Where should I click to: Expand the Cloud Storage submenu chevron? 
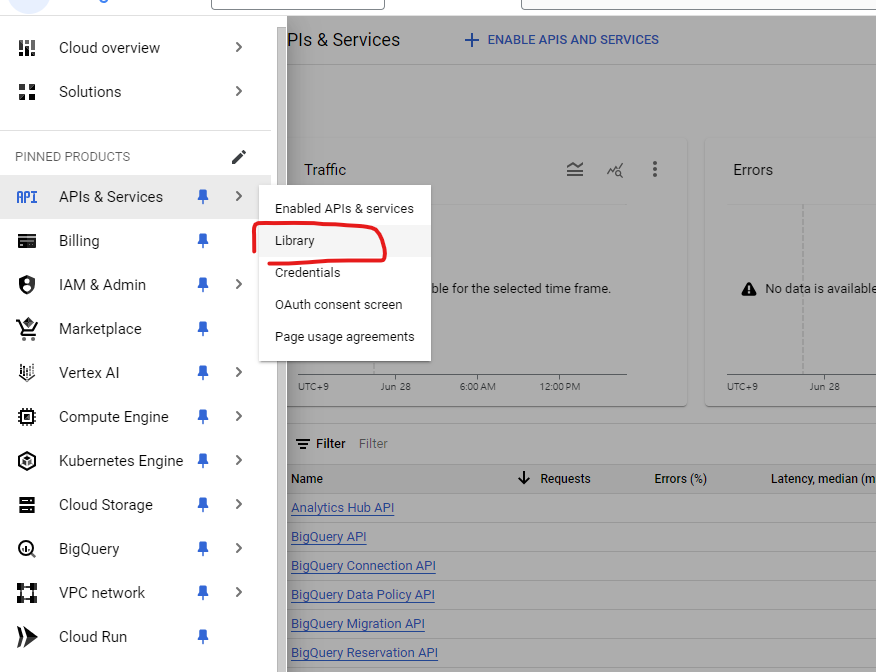click(239, 504)
